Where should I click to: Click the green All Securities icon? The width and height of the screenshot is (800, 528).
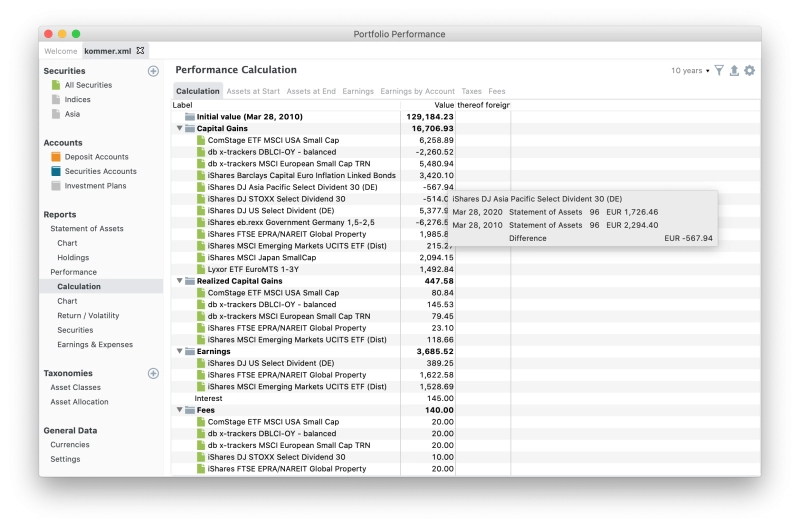56,85
